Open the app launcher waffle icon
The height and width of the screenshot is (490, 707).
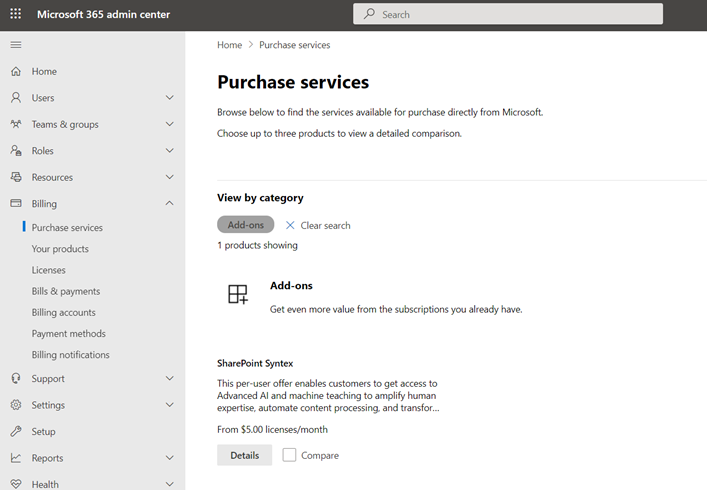click(15, 14)
